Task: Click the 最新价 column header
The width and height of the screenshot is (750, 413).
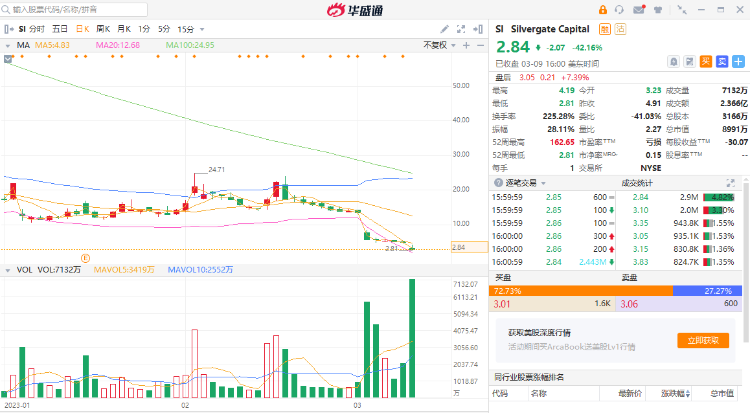Action: point(630,393)
